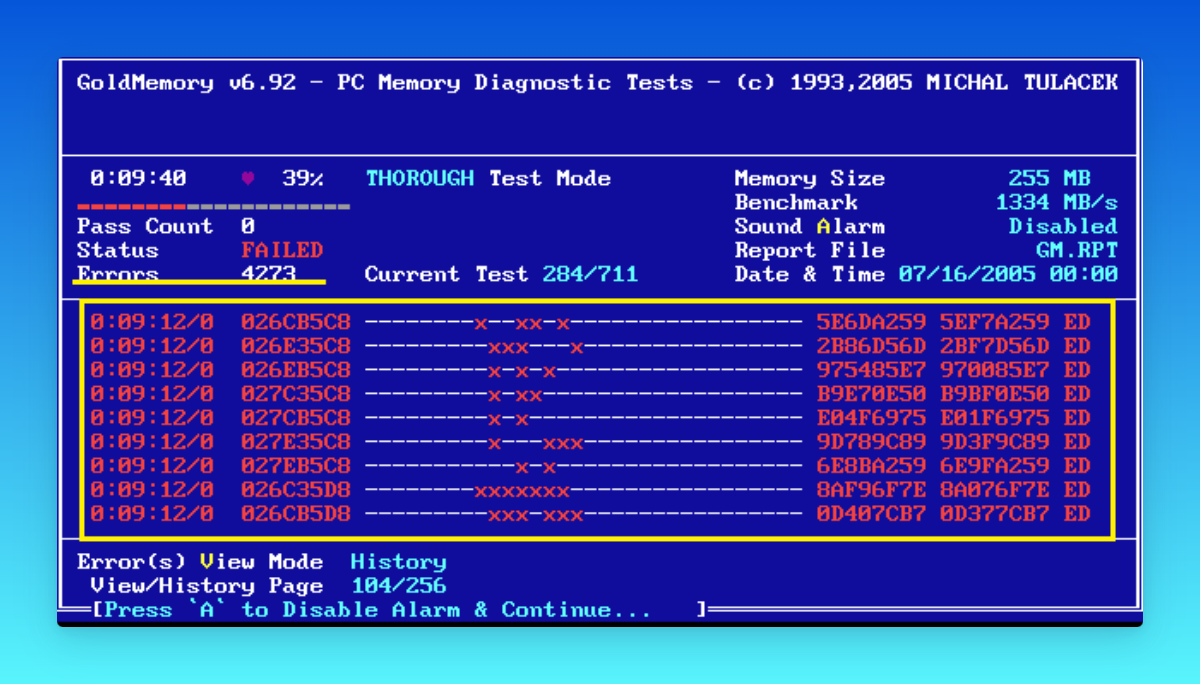Screen dimensions: 1200x684
Task: Click the heart icon beside 39%
Action: (x=248, y=179)
